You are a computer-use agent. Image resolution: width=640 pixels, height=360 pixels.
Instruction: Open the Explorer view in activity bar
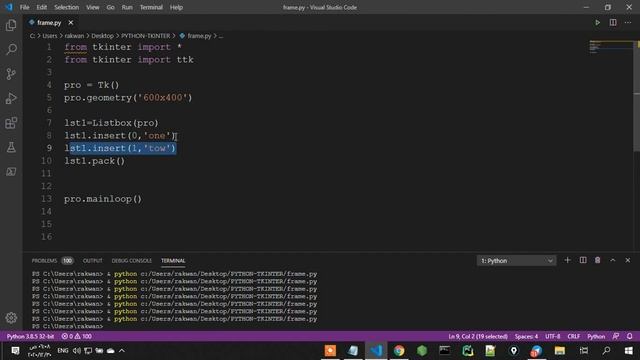tap(11, 25)
